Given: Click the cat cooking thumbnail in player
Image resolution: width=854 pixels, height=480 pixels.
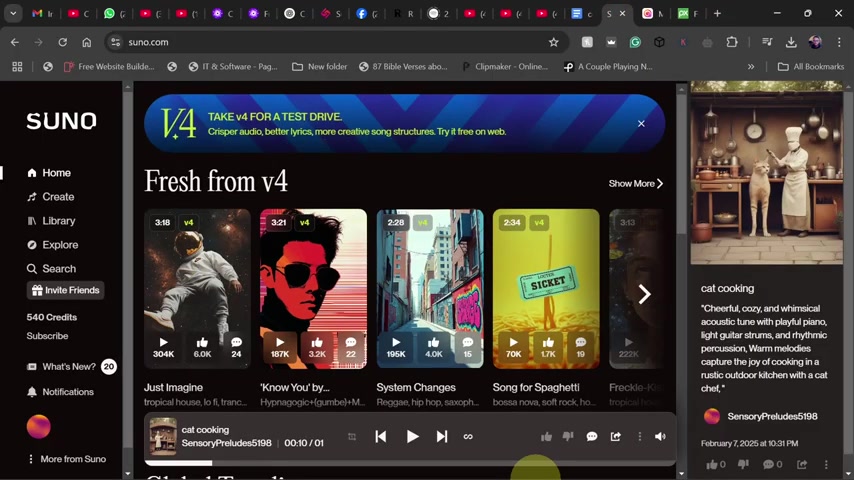Looking at the screenshot, I should click(x=163, y=436).
